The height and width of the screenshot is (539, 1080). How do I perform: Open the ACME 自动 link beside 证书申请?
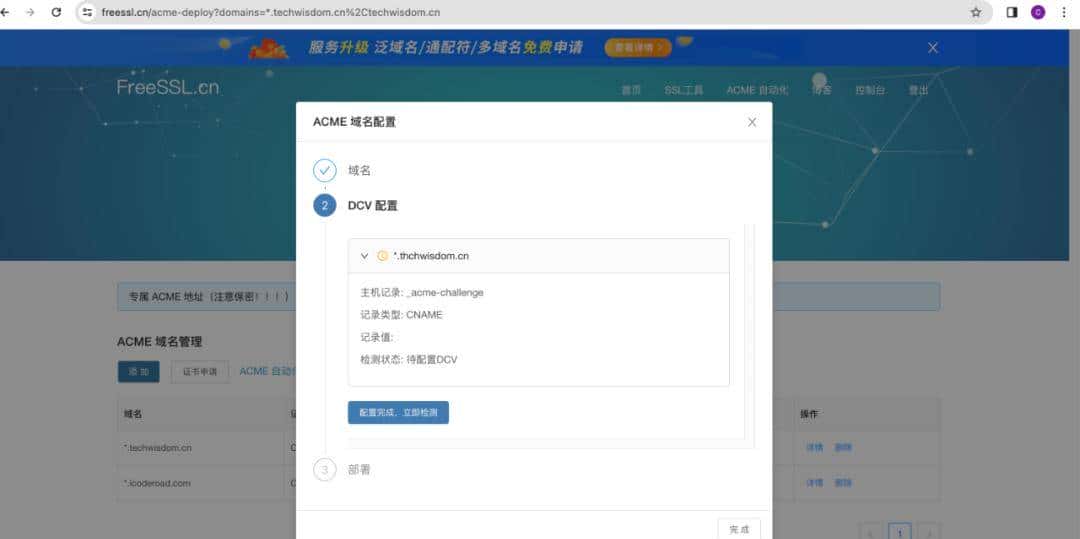tap(267, 371)
